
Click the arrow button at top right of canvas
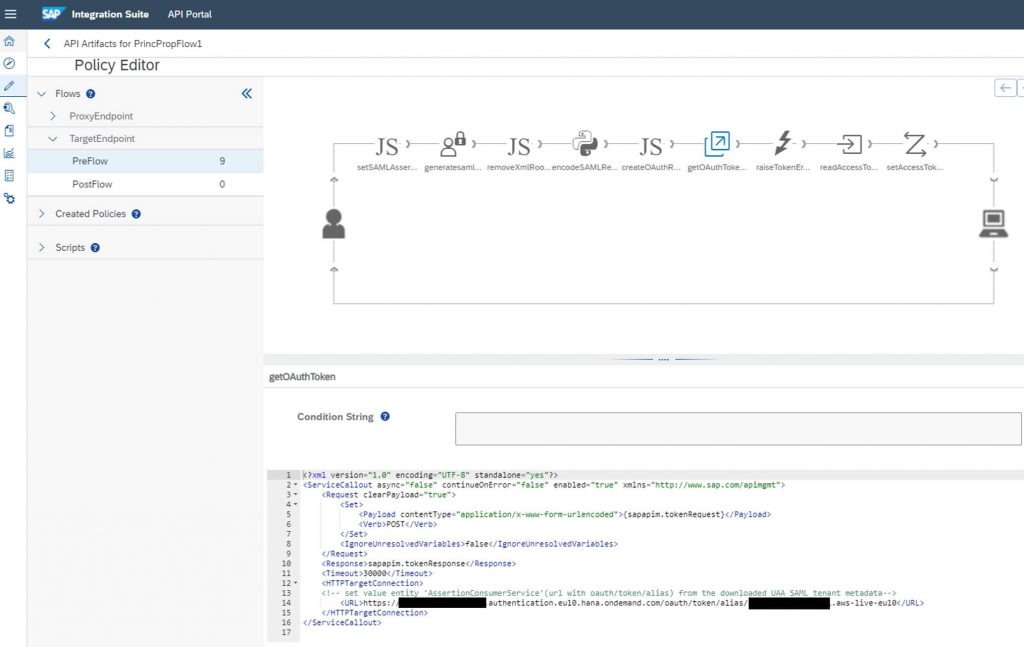click(1005, 87)
